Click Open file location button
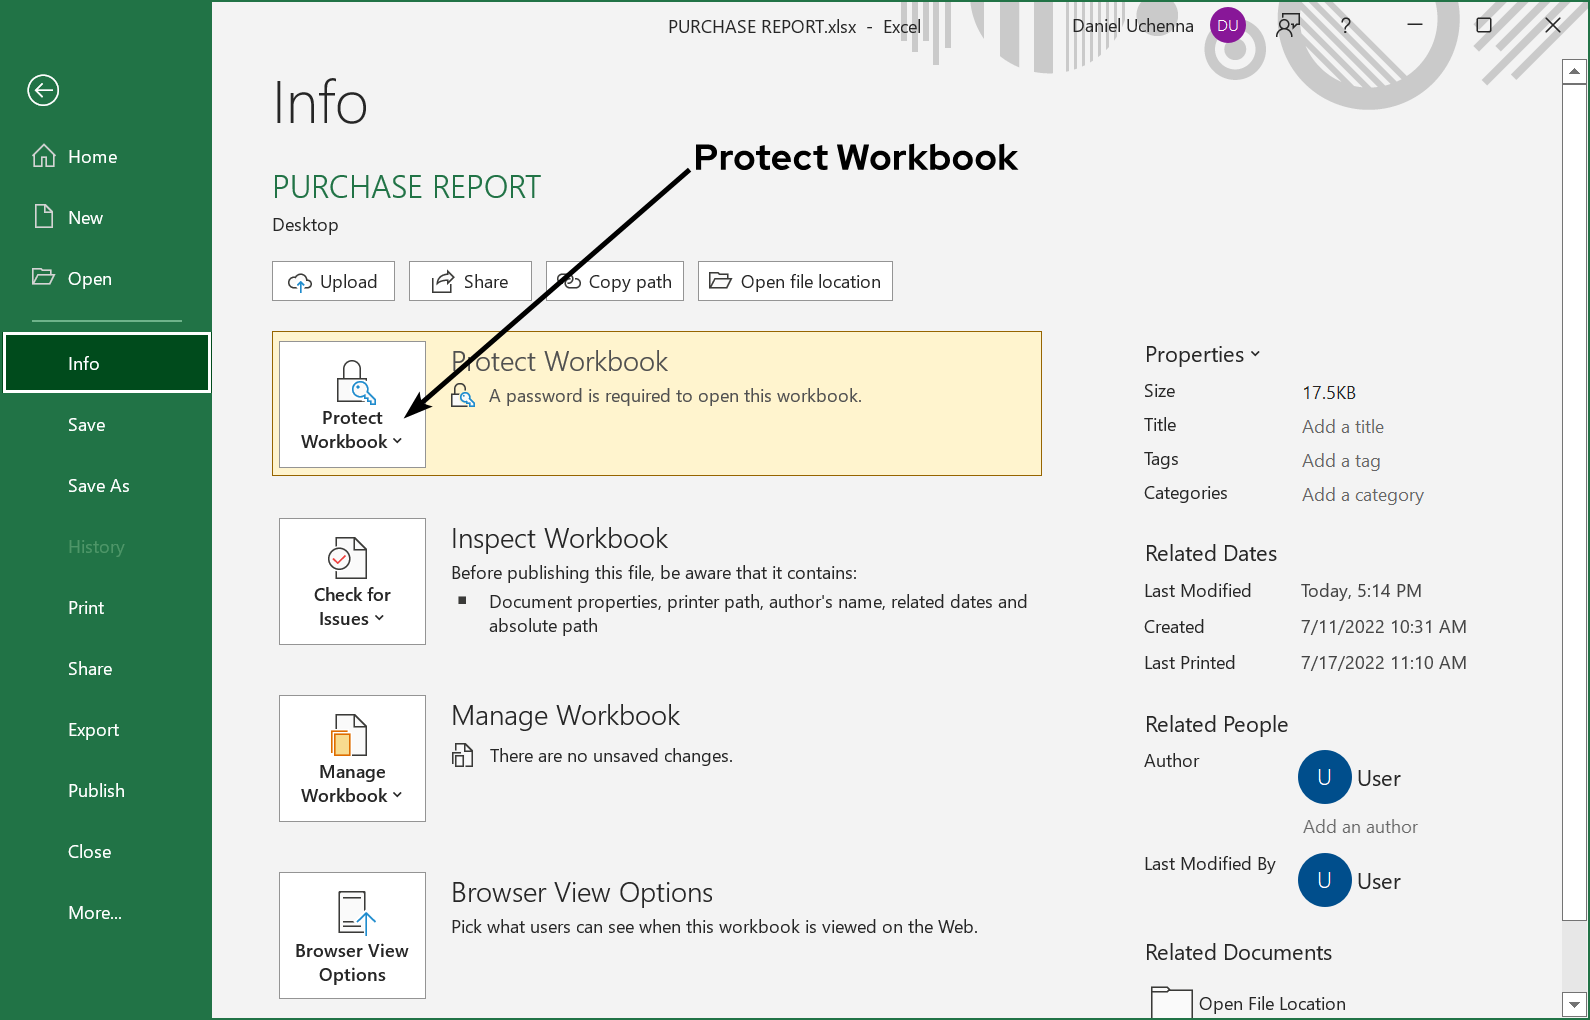The width and height of the screenshot is (1590, 1020). point(795,281)
